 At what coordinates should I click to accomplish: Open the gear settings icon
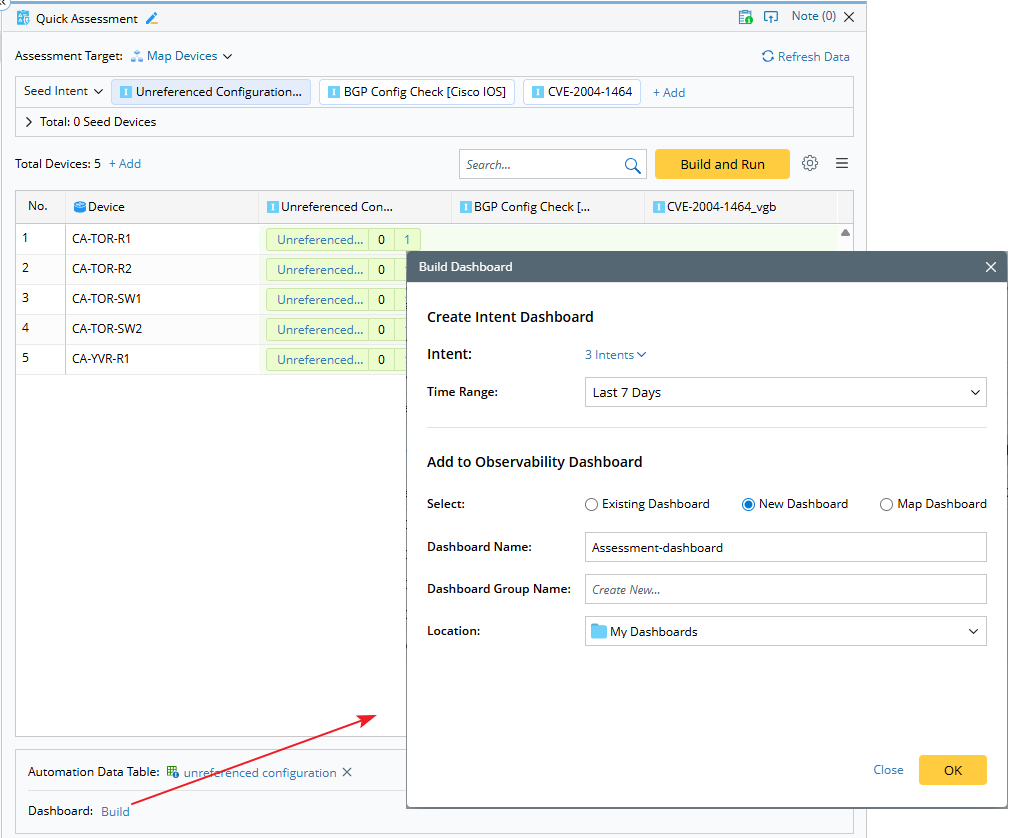(x=810, y=163)
